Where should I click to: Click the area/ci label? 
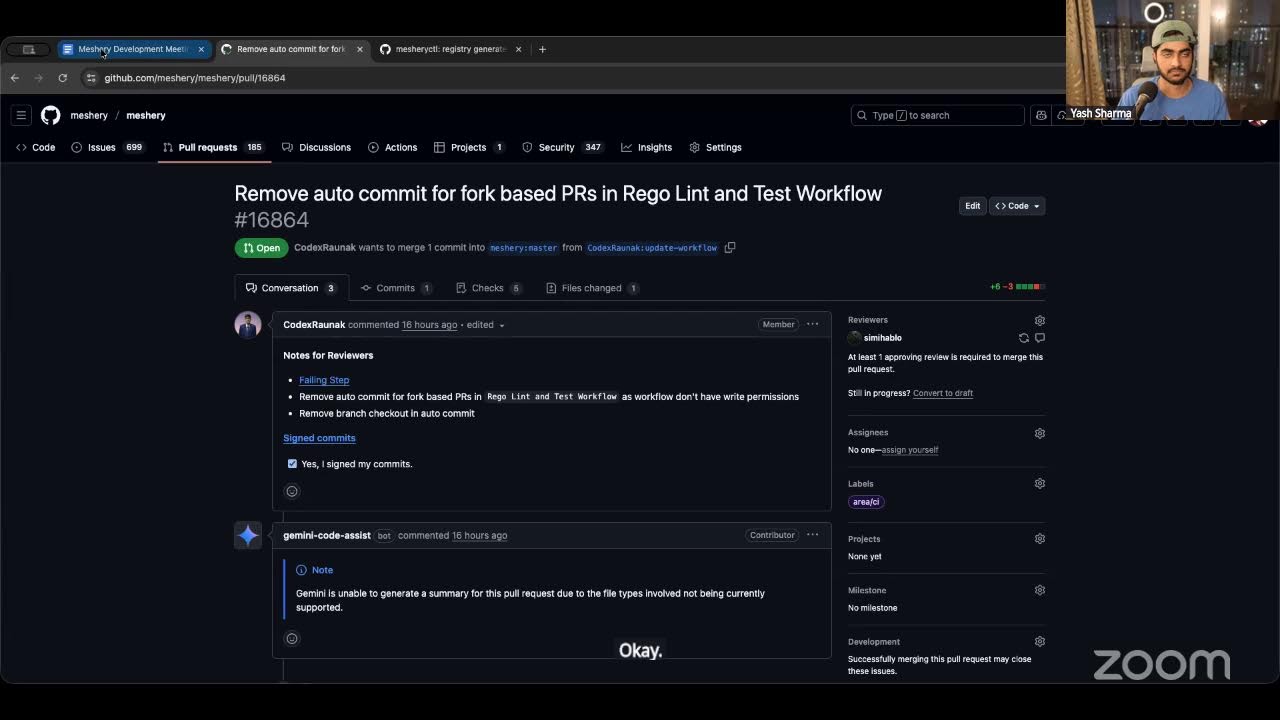(866, 502)
